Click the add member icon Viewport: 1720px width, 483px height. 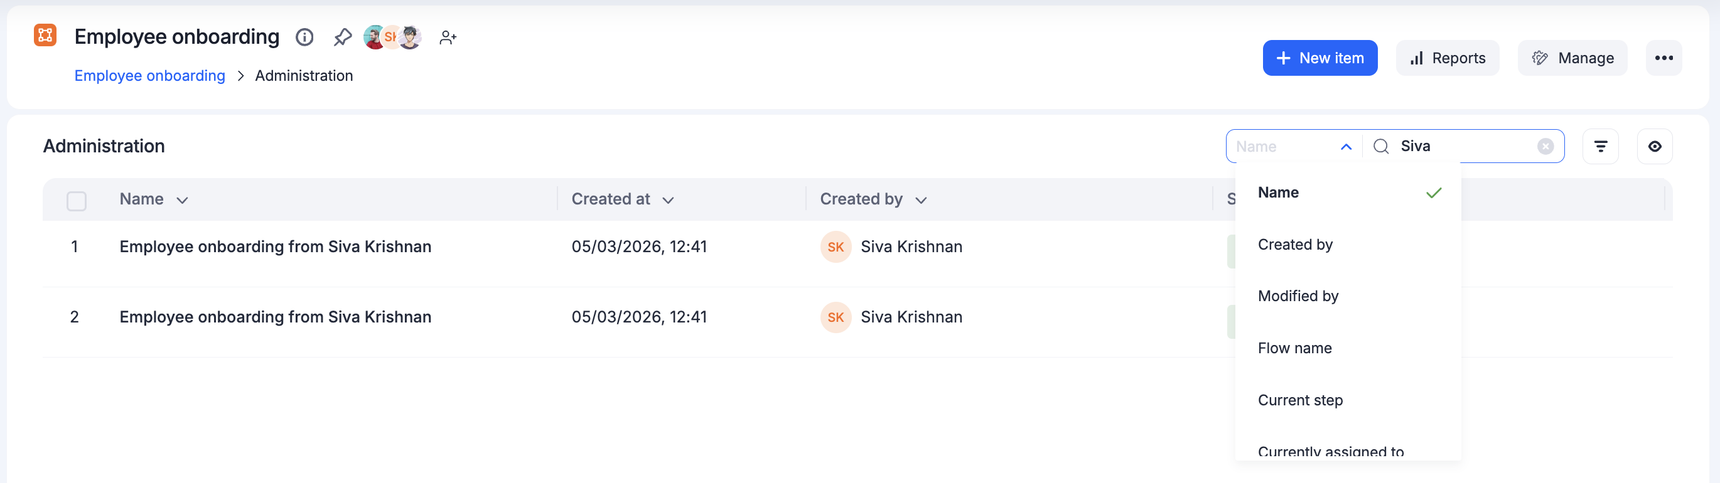(x=448, y=37)
